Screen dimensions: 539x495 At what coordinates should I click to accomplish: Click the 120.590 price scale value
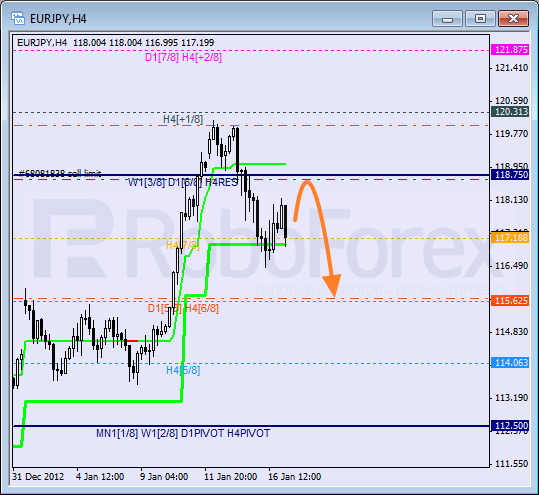[511, 101]
